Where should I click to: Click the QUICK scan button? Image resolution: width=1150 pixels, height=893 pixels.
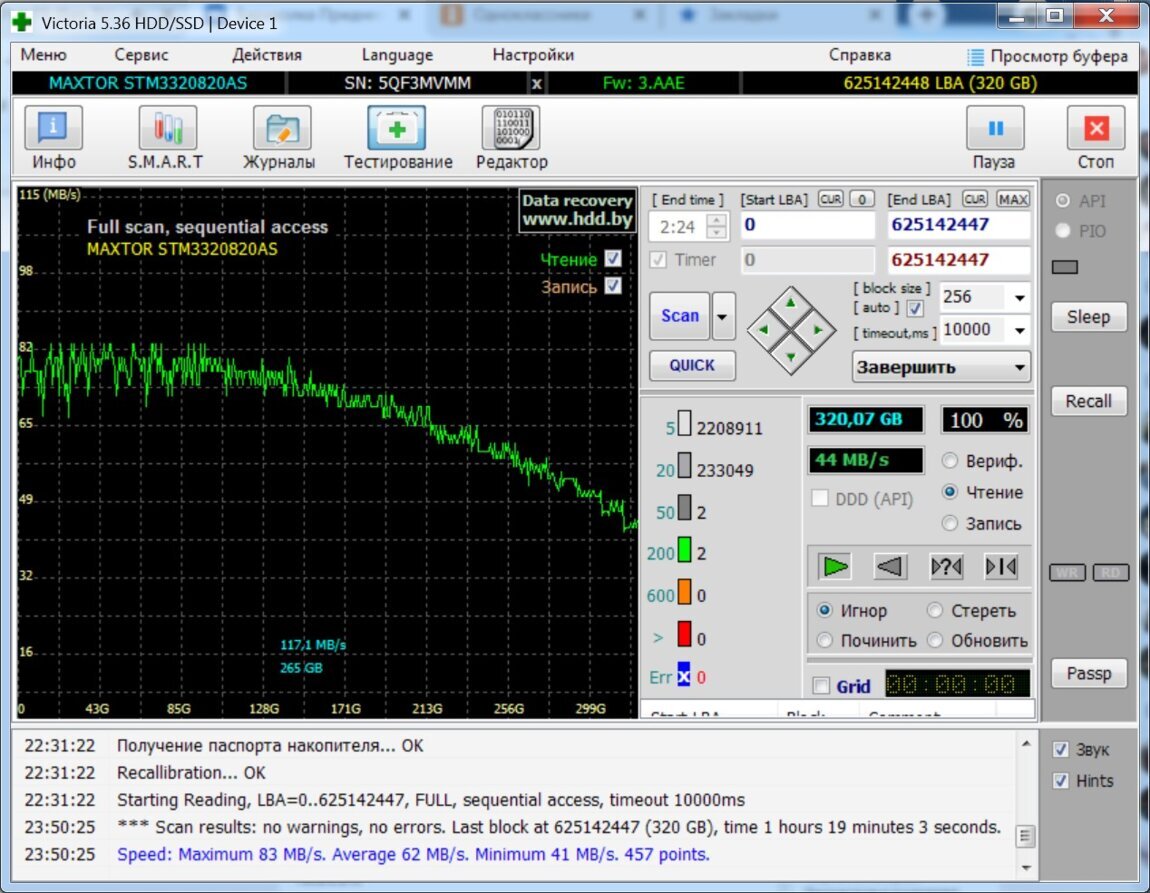point(692,365)
